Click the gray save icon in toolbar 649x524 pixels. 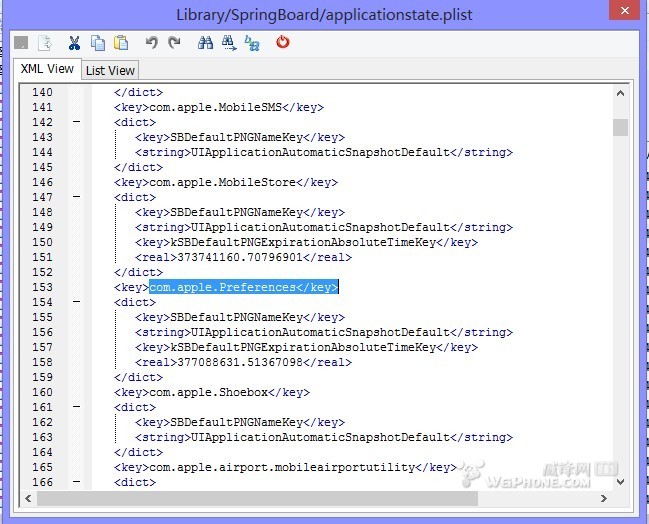tap(21, 43)
